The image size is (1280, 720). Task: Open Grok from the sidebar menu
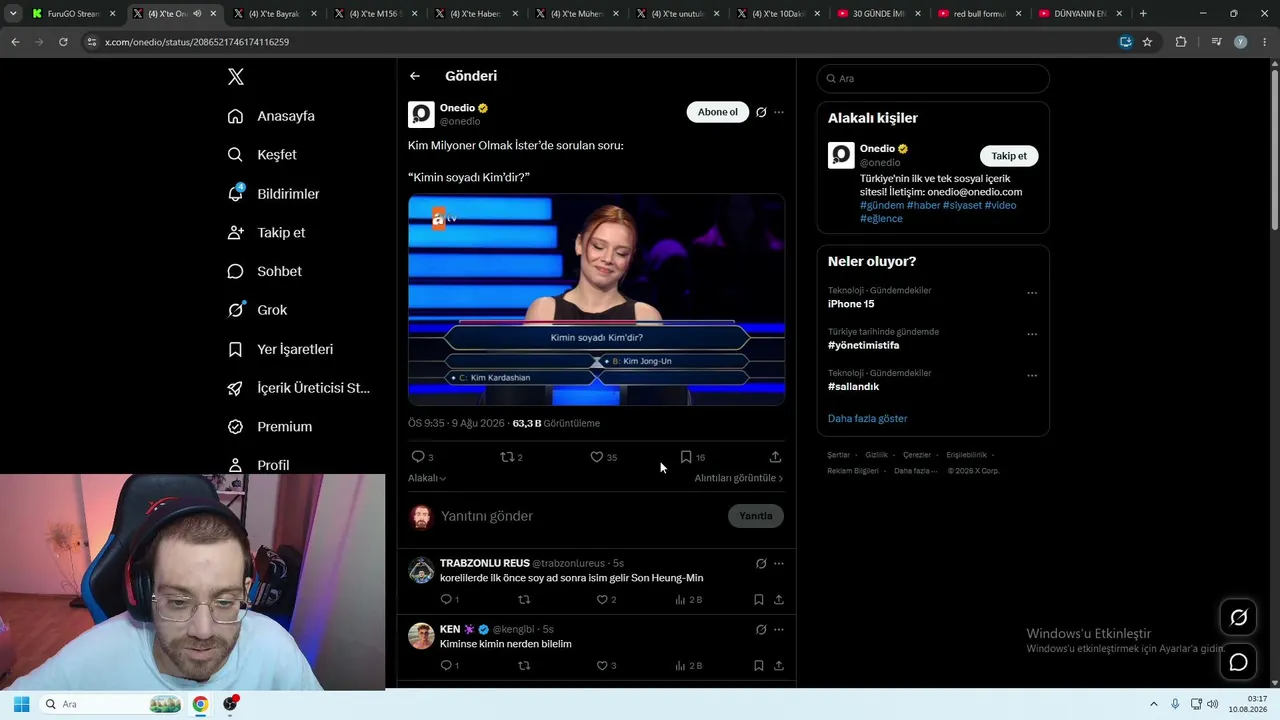coord(257,310)
